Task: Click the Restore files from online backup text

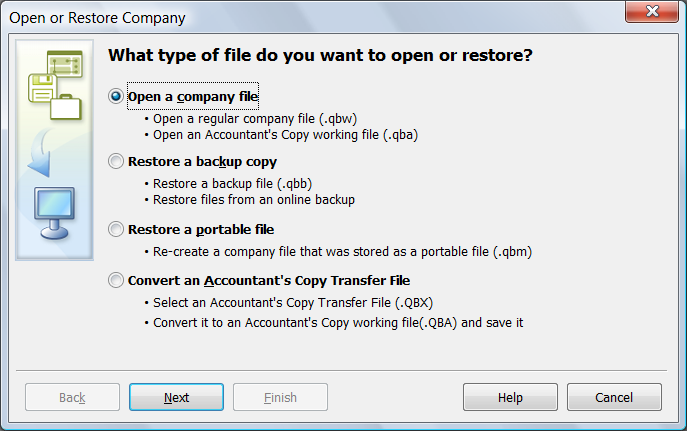Action: (253, 199)
